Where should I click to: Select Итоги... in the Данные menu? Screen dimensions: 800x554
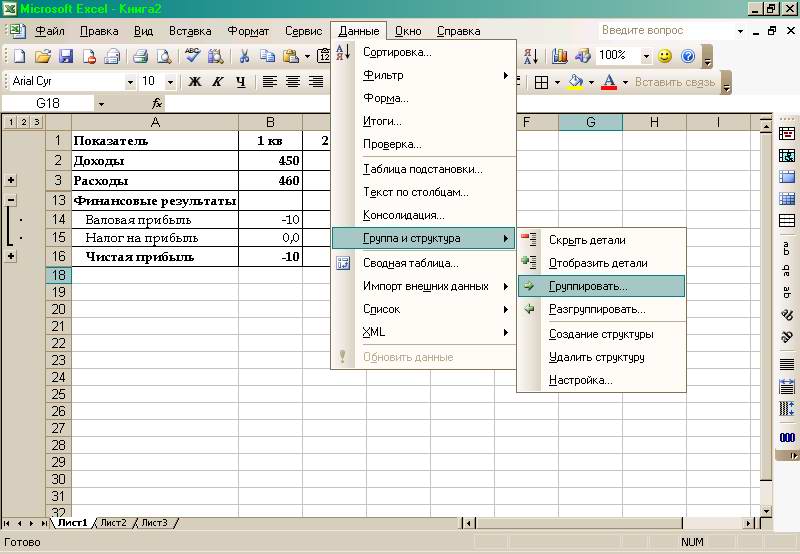click(423, 121)
